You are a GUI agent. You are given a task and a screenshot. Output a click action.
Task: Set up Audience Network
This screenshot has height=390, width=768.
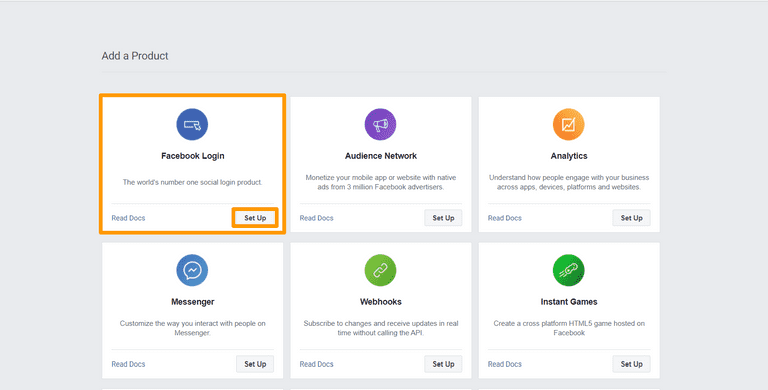[443, 218]
